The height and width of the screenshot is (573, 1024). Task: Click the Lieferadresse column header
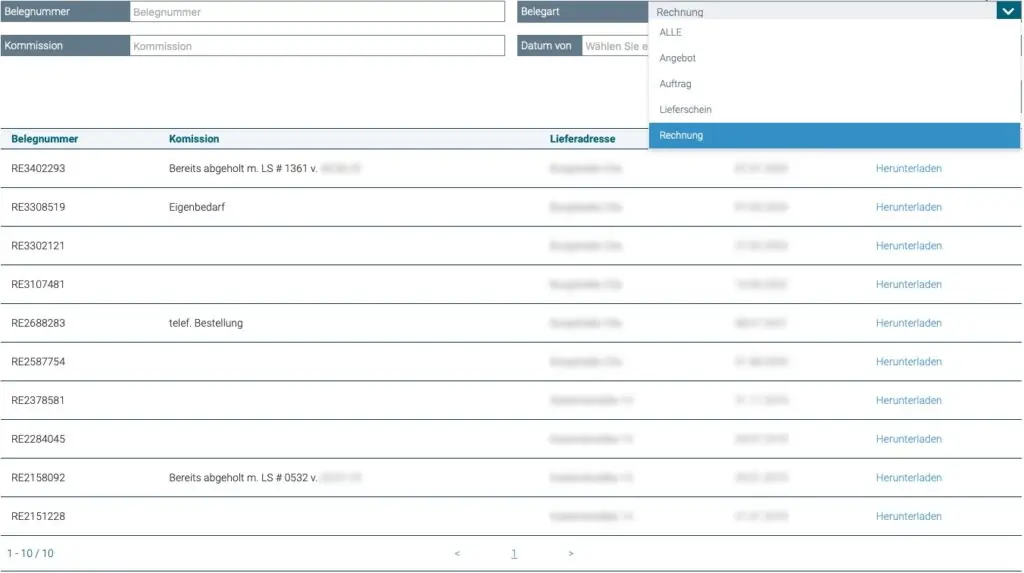pos(582,139)
